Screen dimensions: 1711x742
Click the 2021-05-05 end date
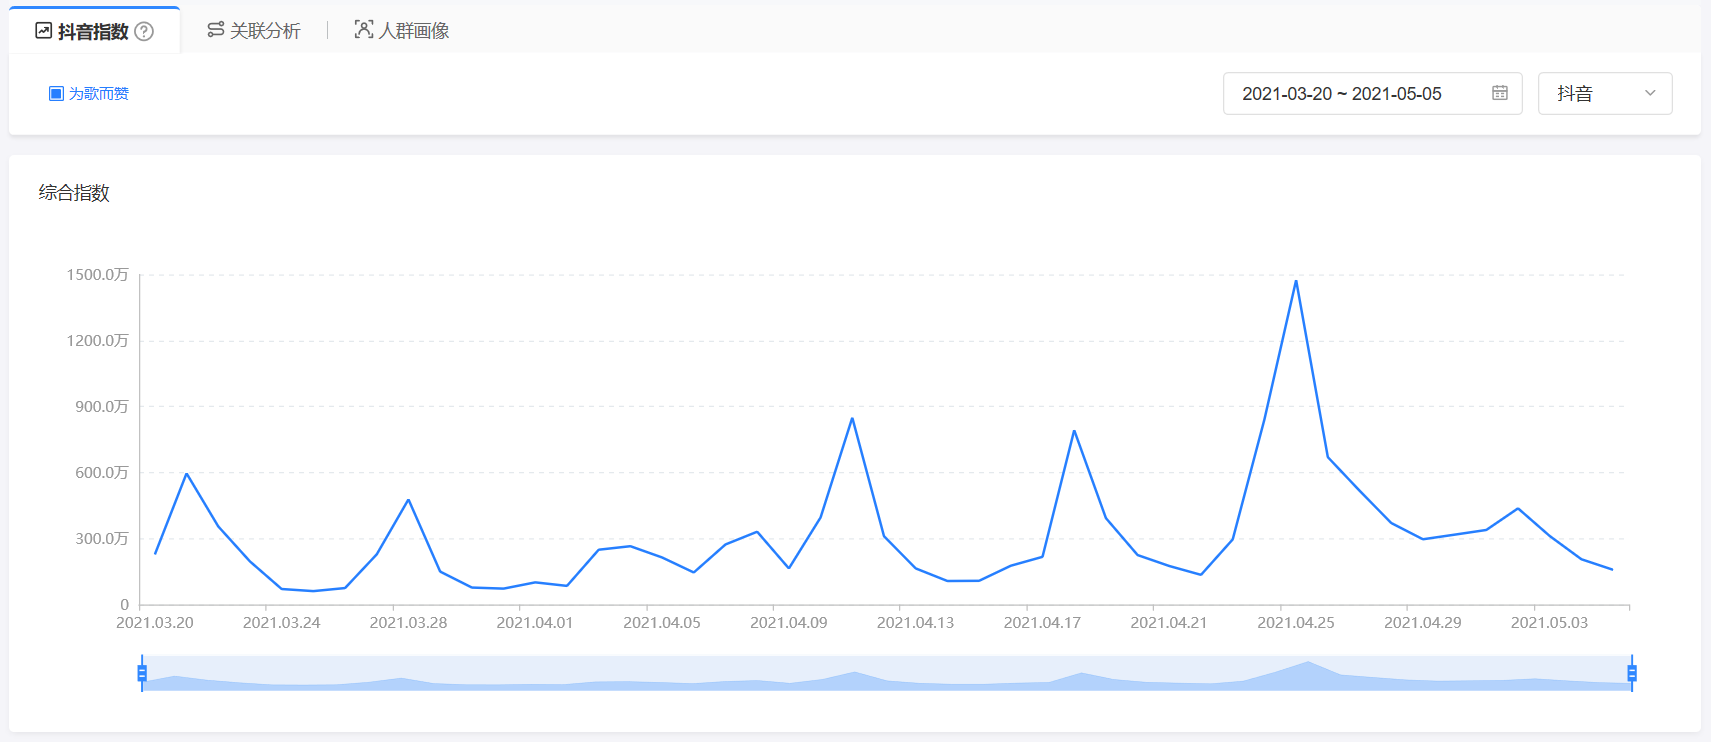(x=1397, y=94)
